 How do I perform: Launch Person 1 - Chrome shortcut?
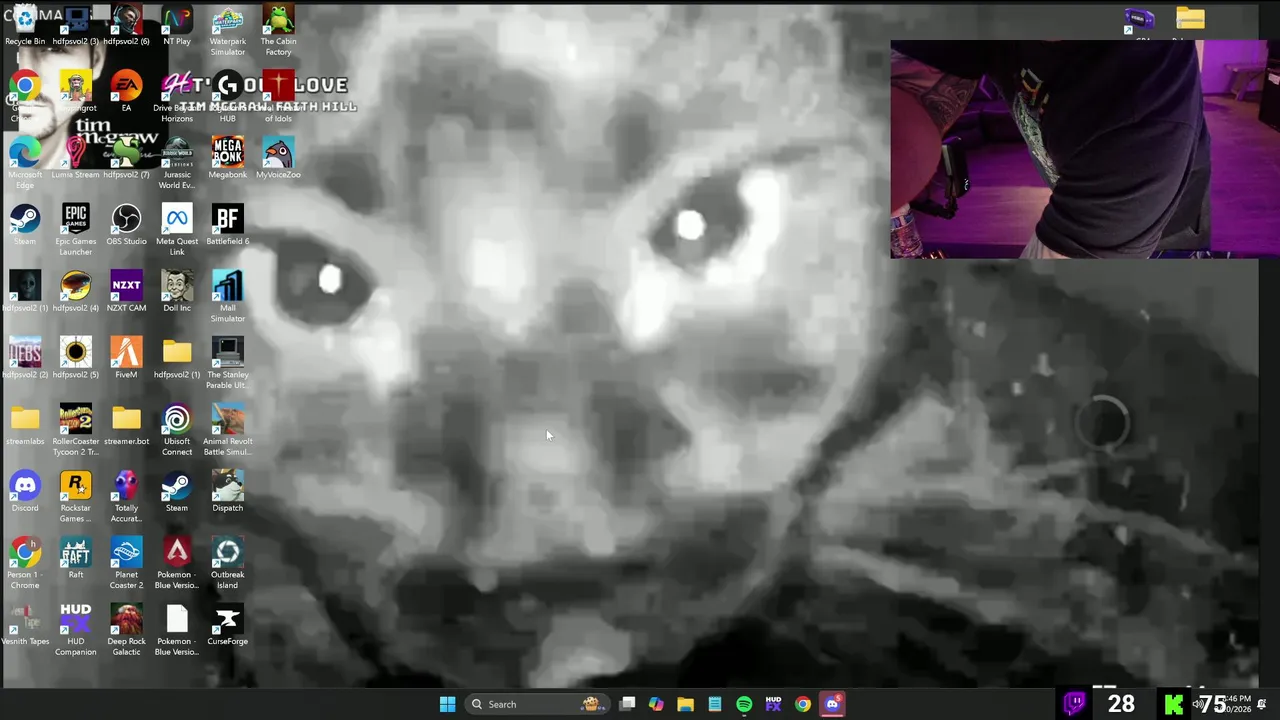(25, 564)
